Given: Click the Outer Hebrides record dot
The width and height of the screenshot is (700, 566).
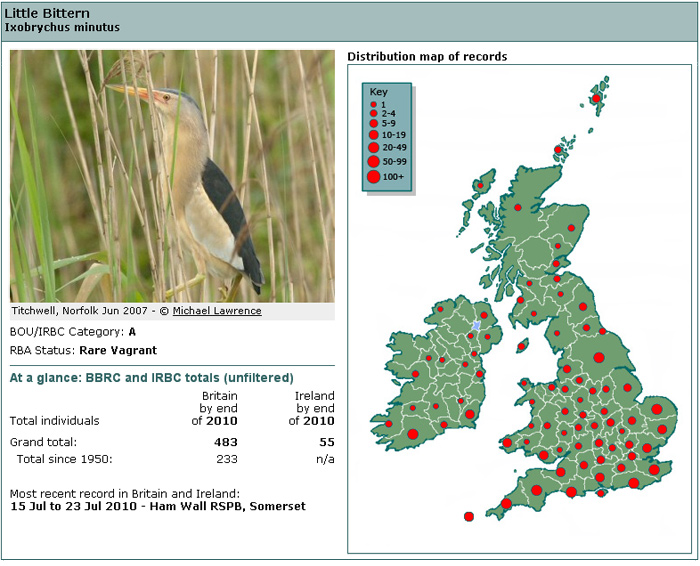Looking at the screenshot, I should (481, 185).
